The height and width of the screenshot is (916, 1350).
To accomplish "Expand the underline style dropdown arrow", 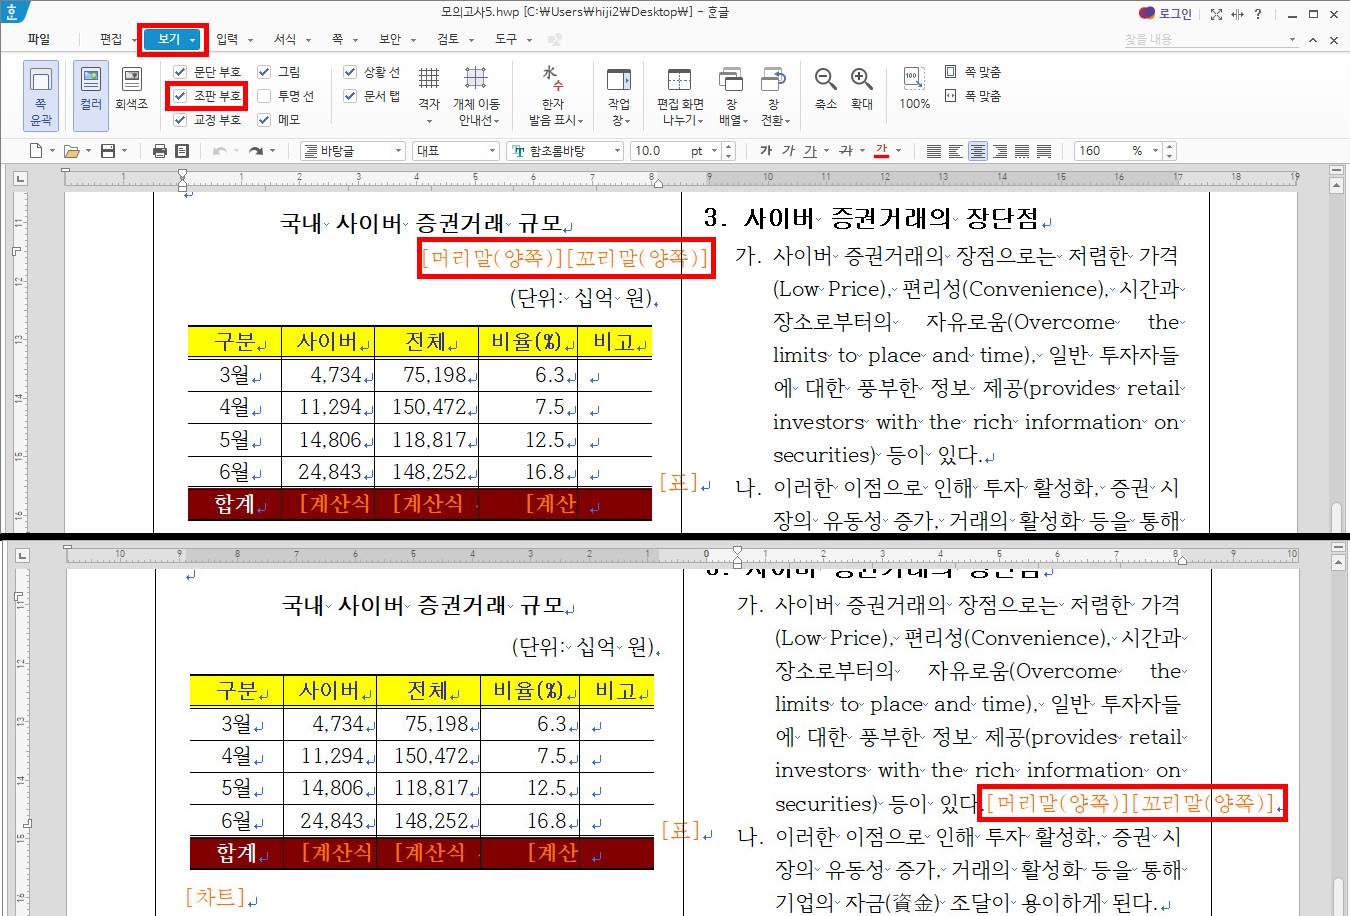I will coord(826,151).
